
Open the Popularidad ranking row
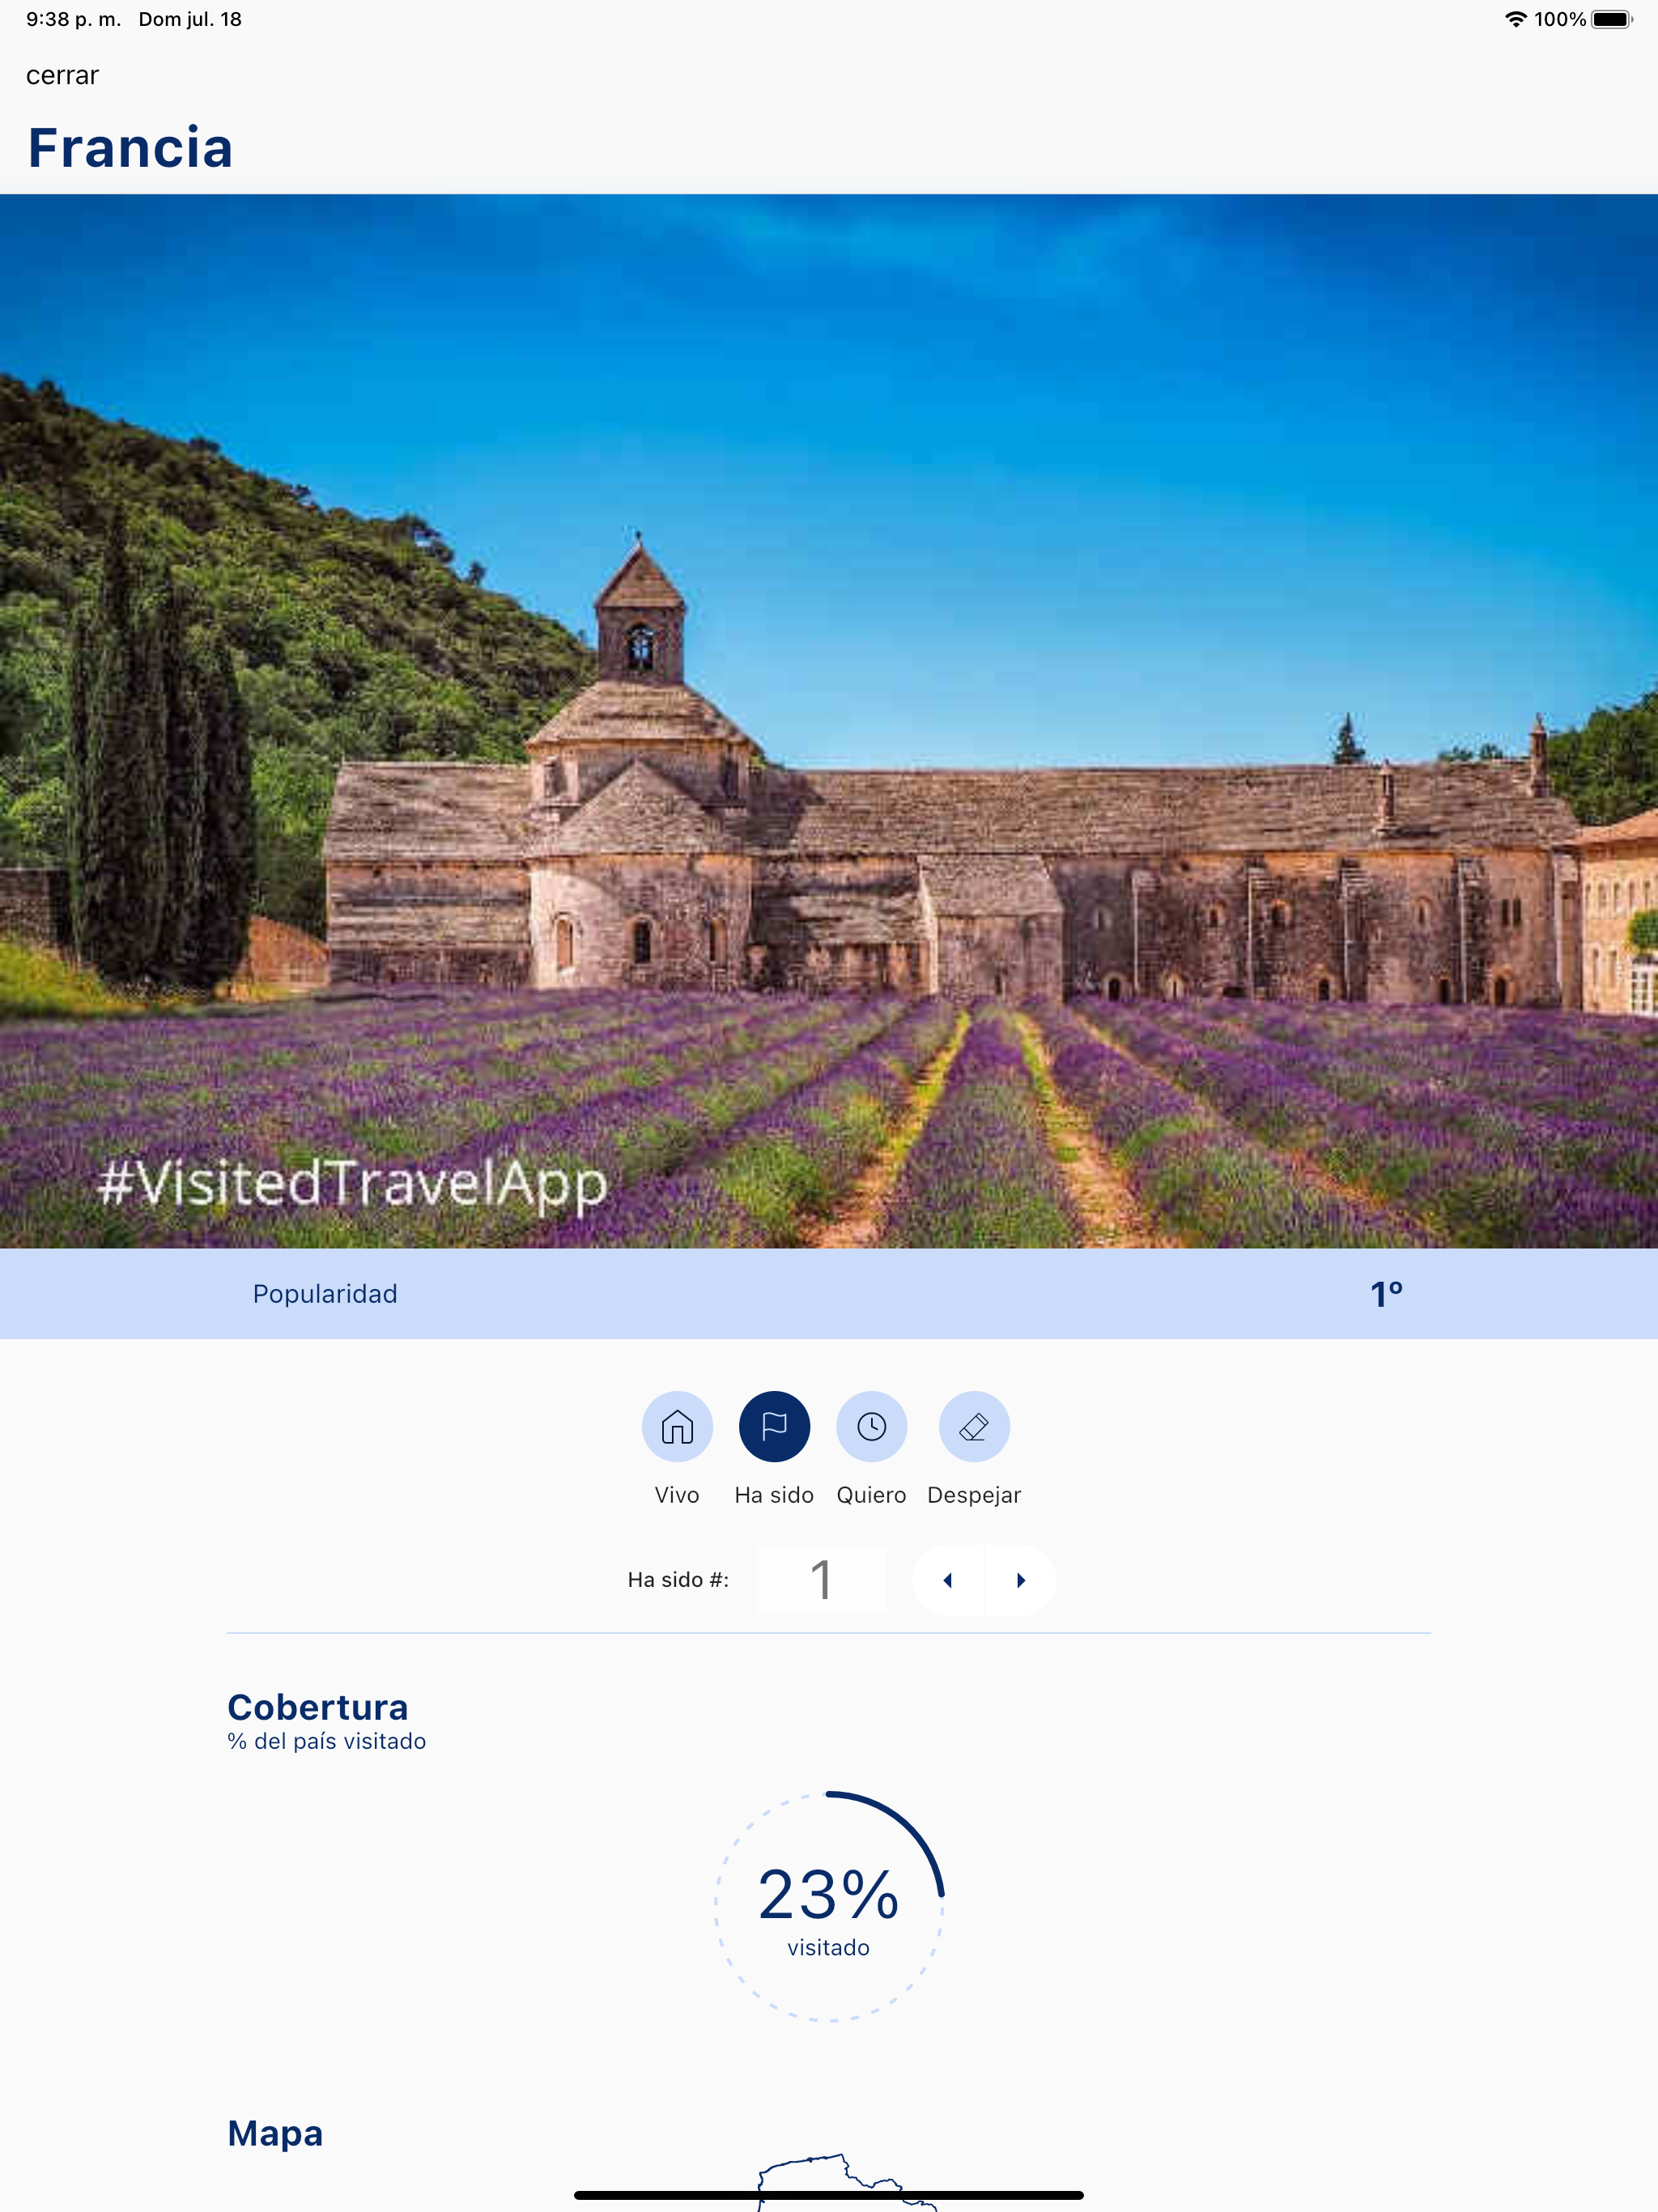coord(829,1293)
